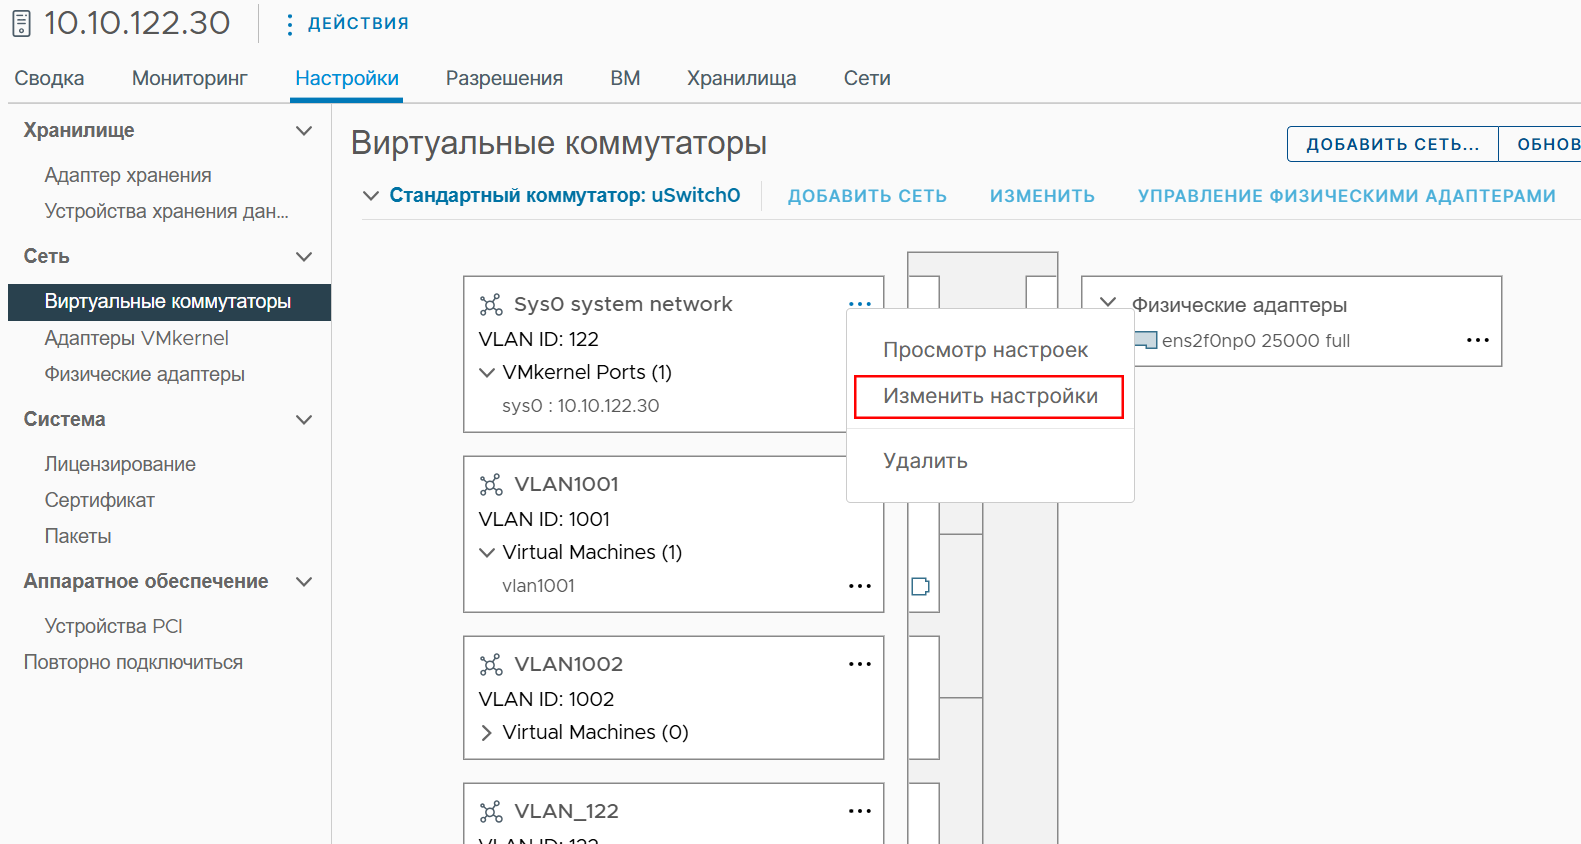This screenshot has height=844, width=1581.
Task: Collapse the Аппаратное обеспечение sidebar section
Action: [304, 582]
